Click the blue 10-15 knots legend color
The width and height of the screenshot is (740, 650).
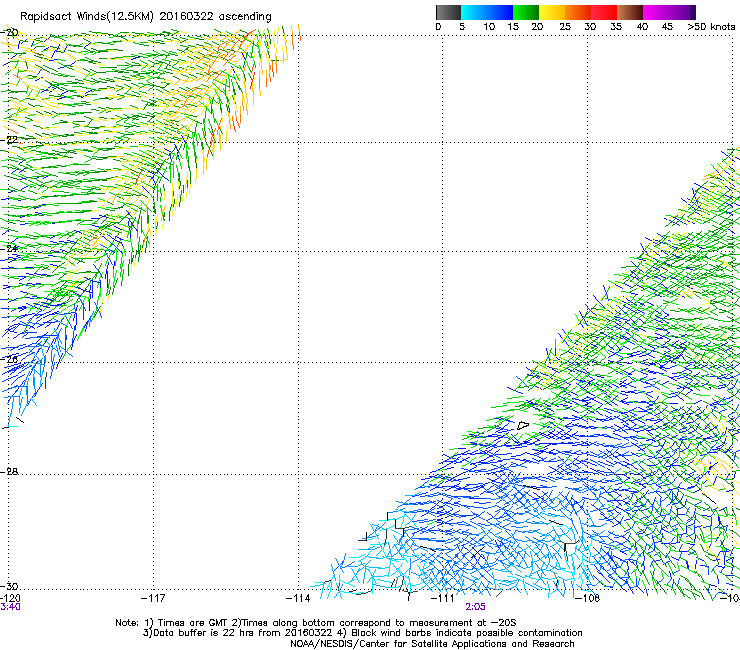click(x=500, y=12)
